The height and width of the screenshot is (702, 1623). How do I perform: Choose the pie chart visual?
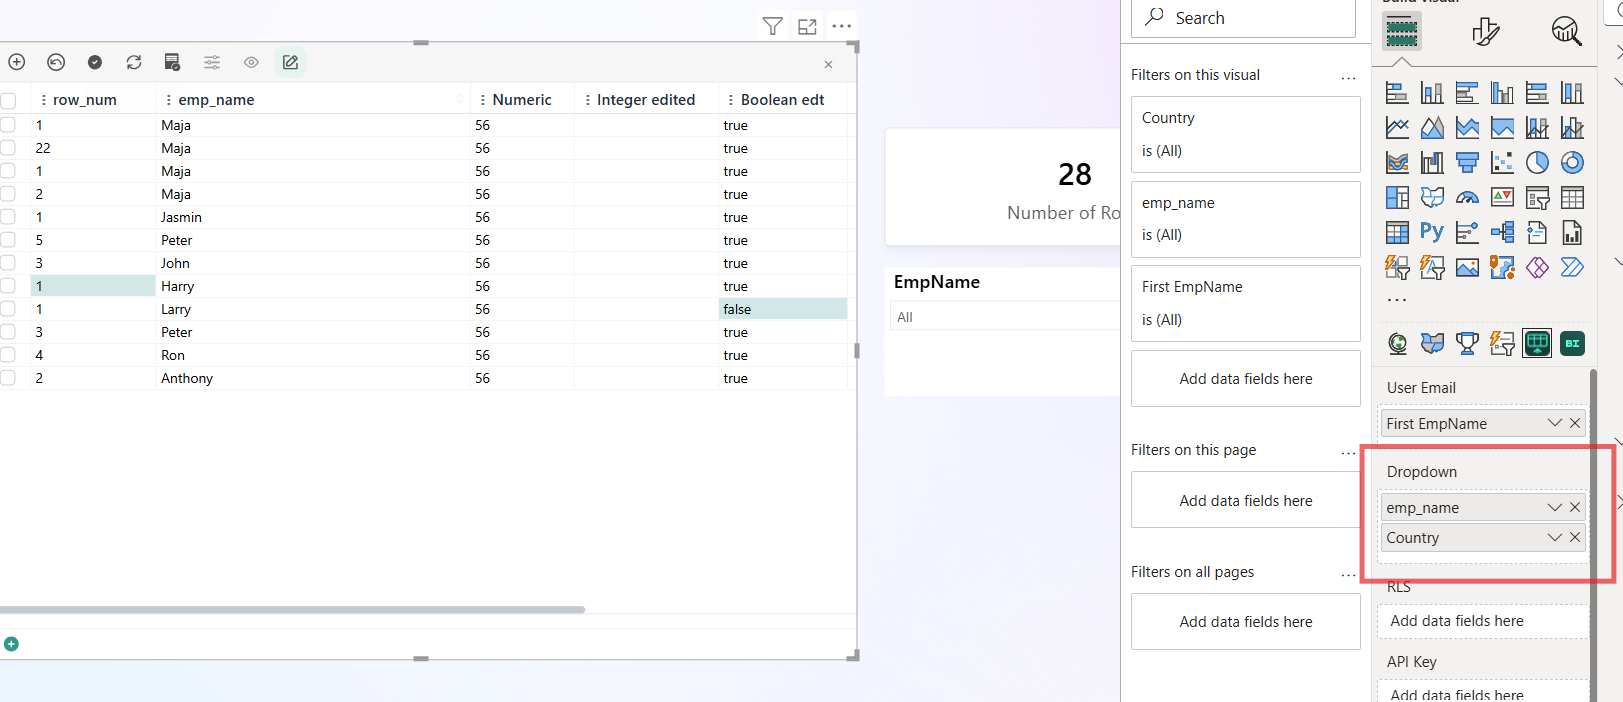(1537, 163)
